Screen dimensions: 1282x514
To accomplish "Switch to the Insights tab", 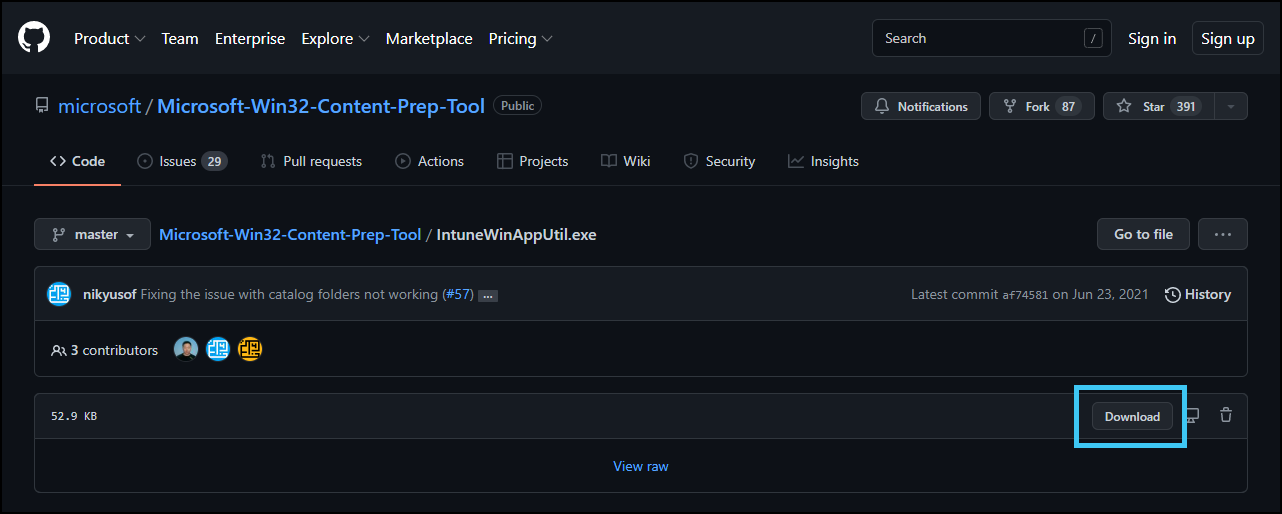I will point(823,161).
